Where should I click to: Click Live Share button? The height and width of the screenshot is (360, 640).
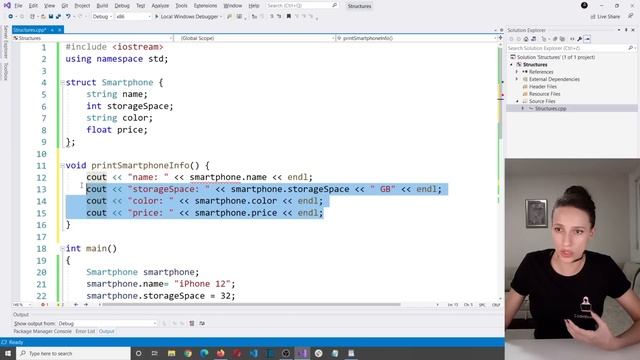coord(605,17)
